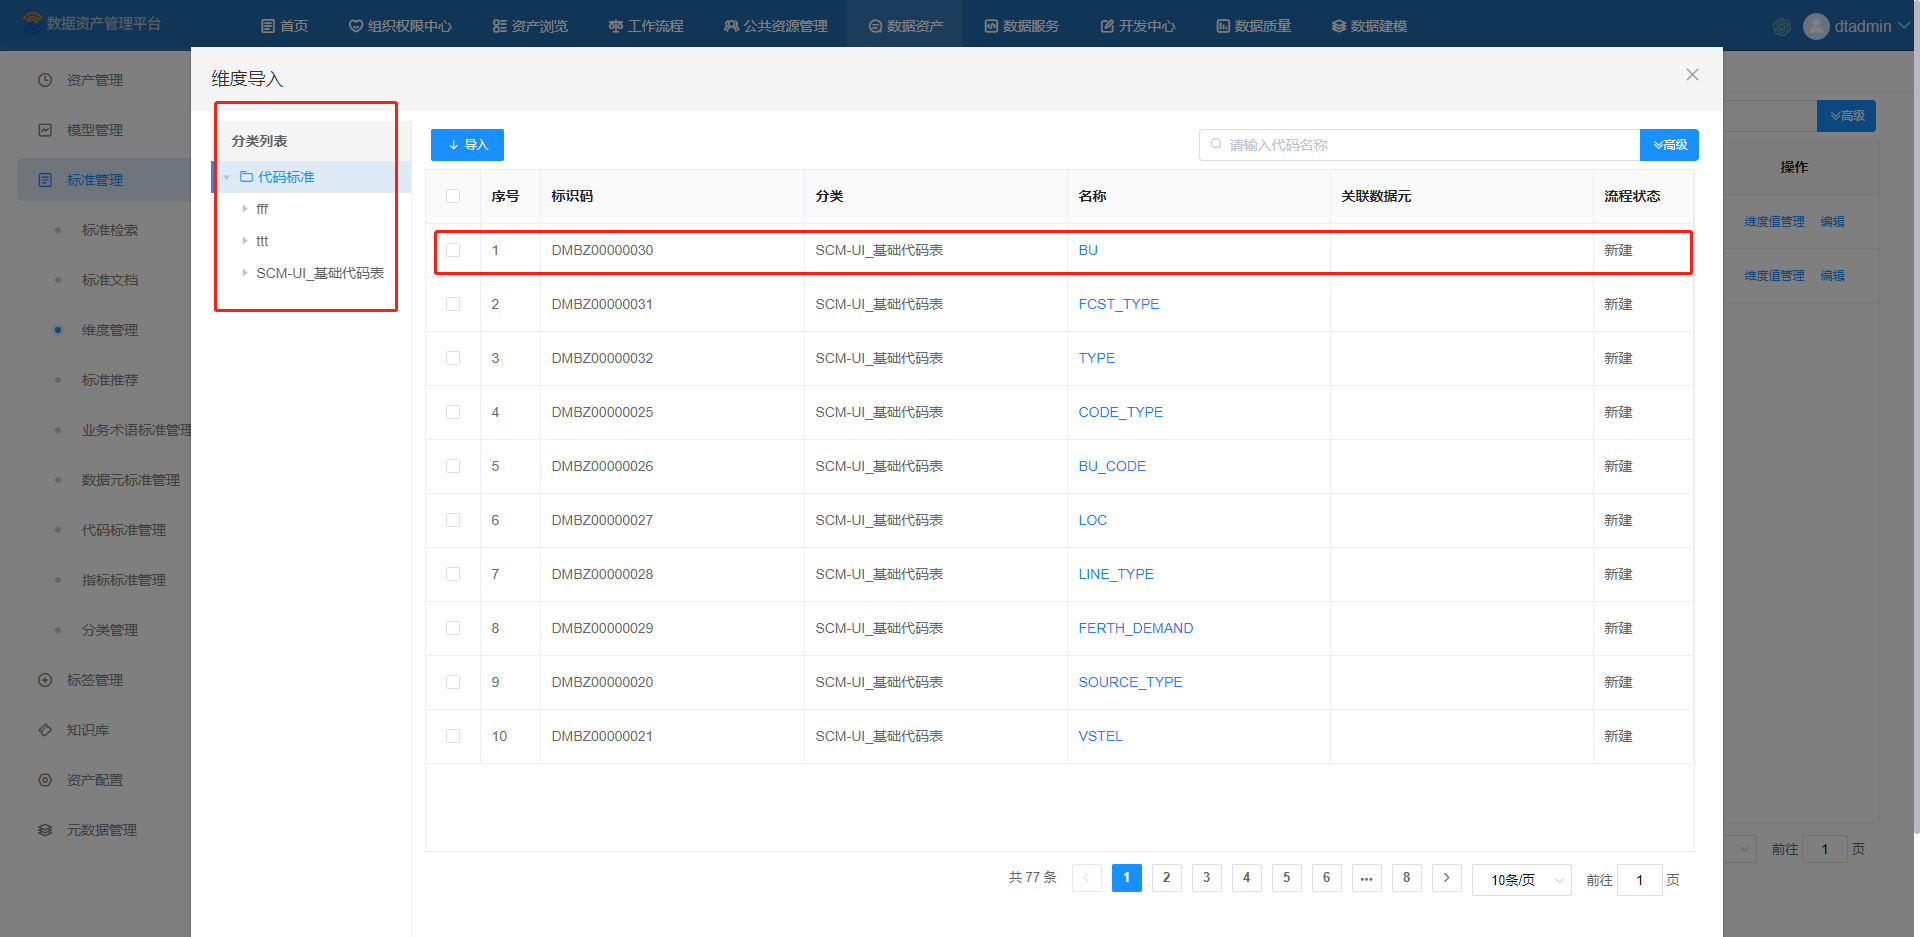The height and width of the screenshot is (937, 1920).
Task: Collapse the 代码标准 tree node arrow
Action: pyautogui.click(x=227, y=177)
